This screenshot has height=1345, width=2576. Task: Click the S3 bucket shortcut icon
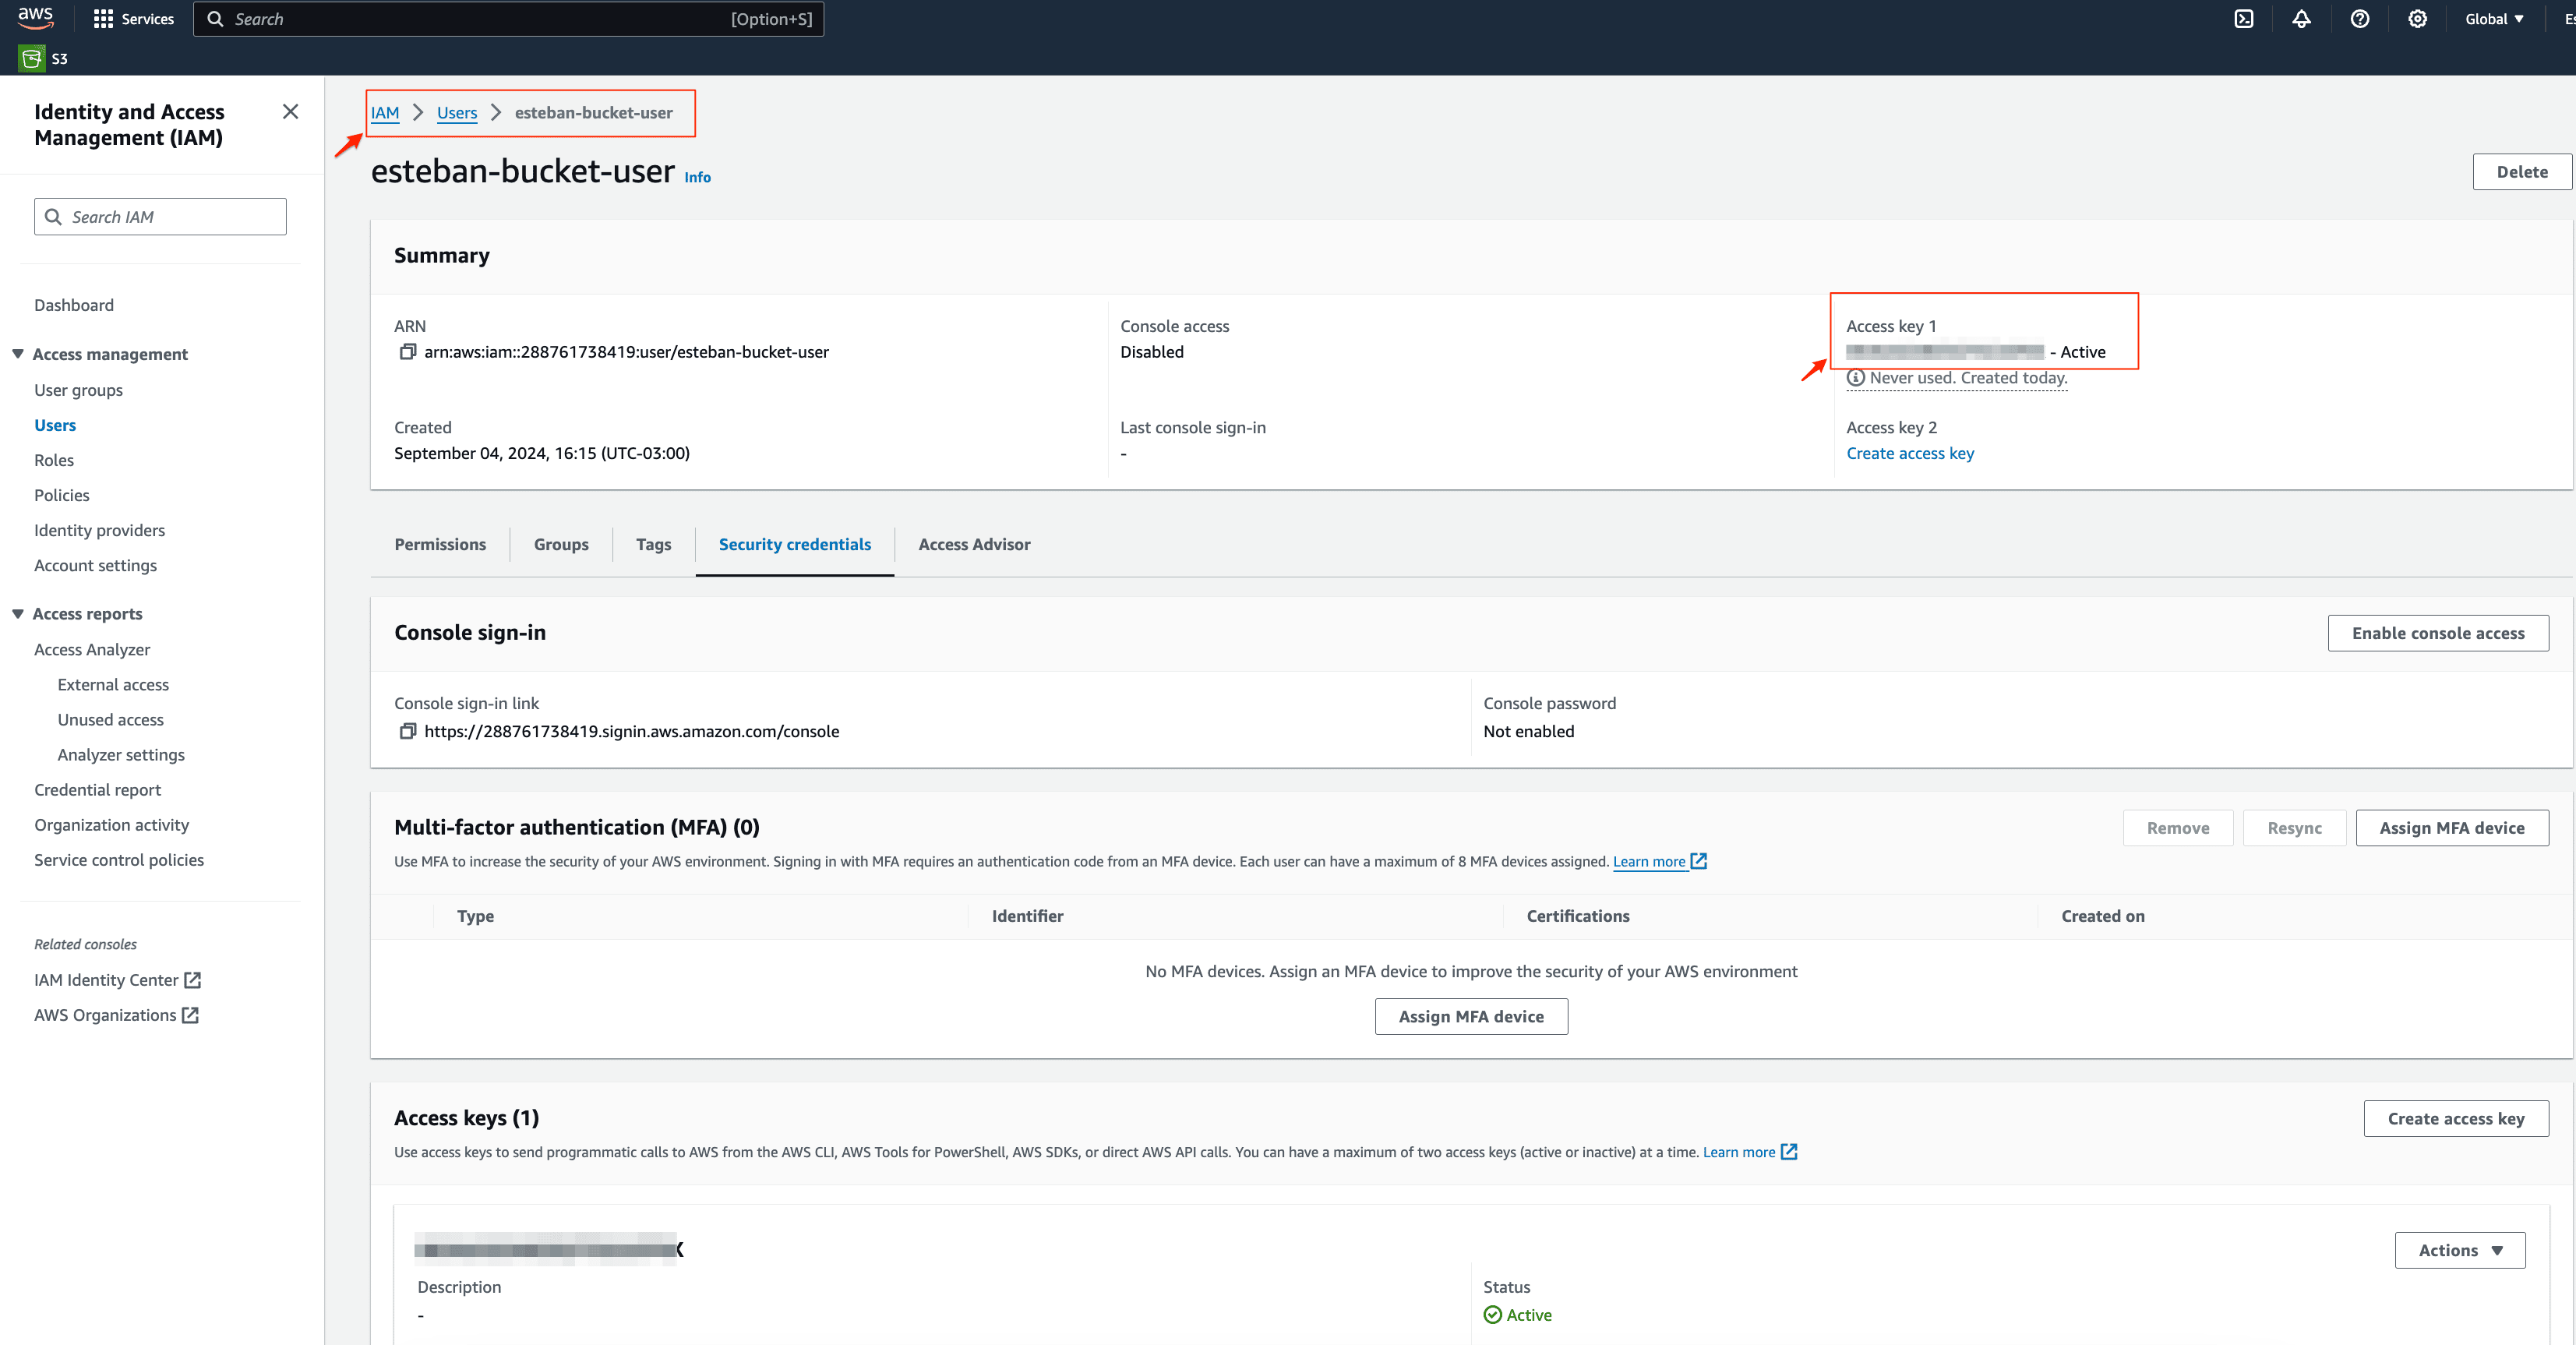click(31, 59)
